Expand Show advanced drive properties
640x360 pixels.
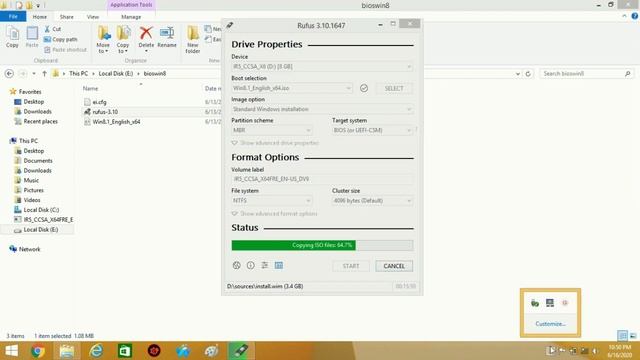tap(275, 143)
